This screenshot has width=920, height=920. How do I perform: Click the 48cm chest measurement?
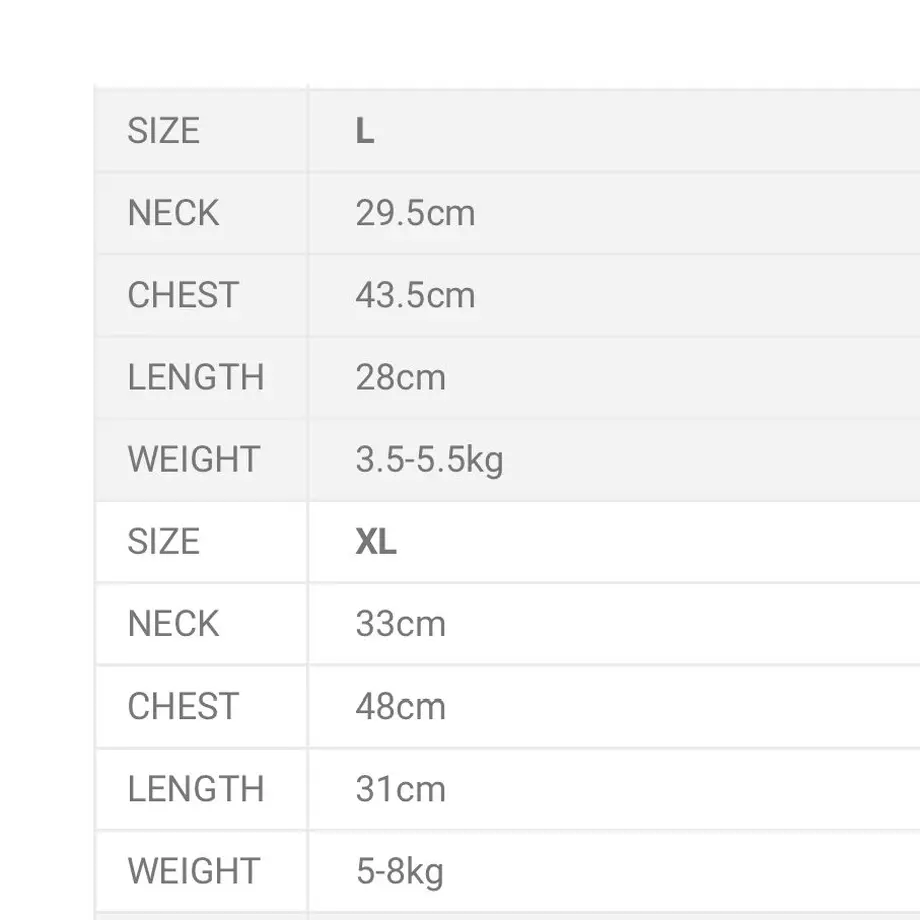[x=400, y=706]
